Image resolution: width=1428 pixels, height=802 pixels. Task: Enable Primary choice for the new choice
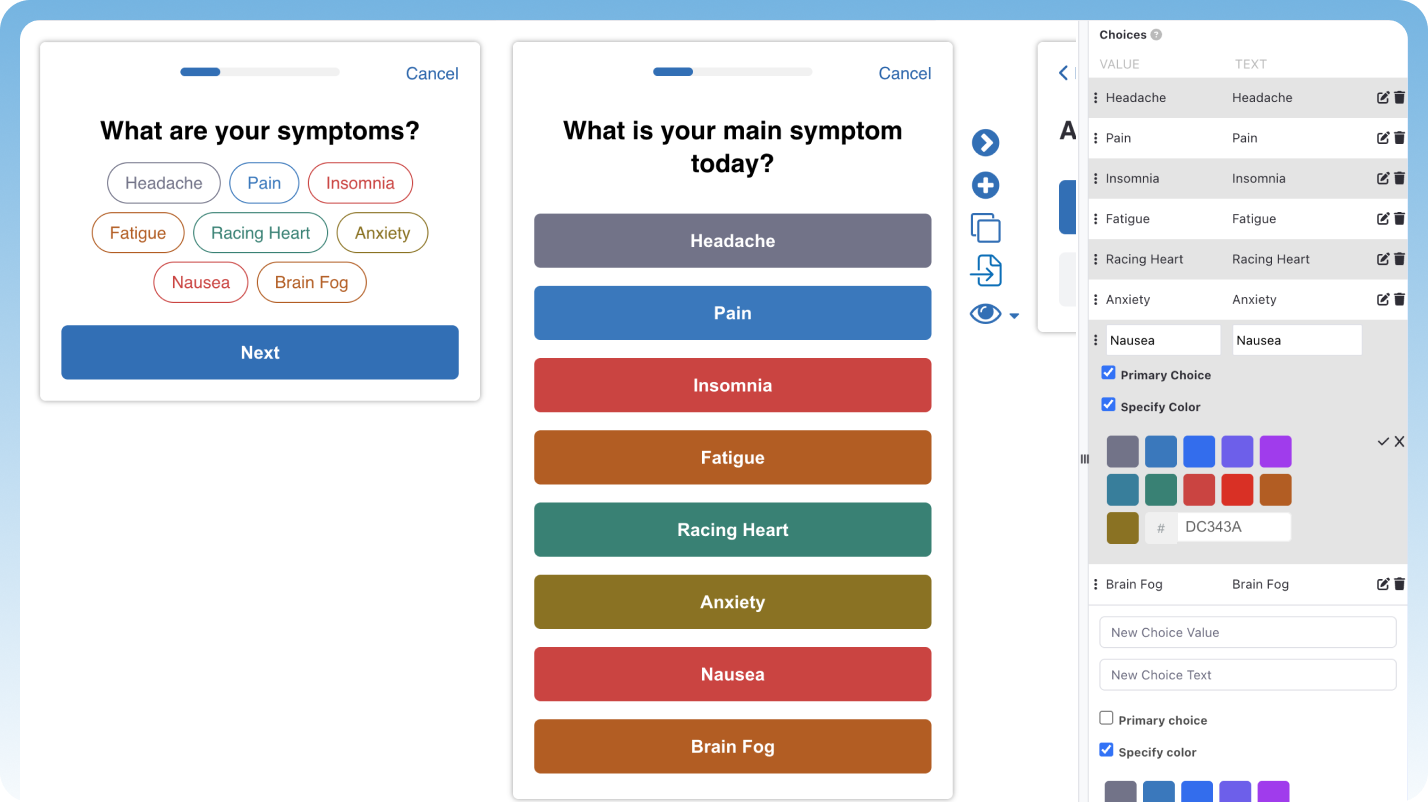1106,717
